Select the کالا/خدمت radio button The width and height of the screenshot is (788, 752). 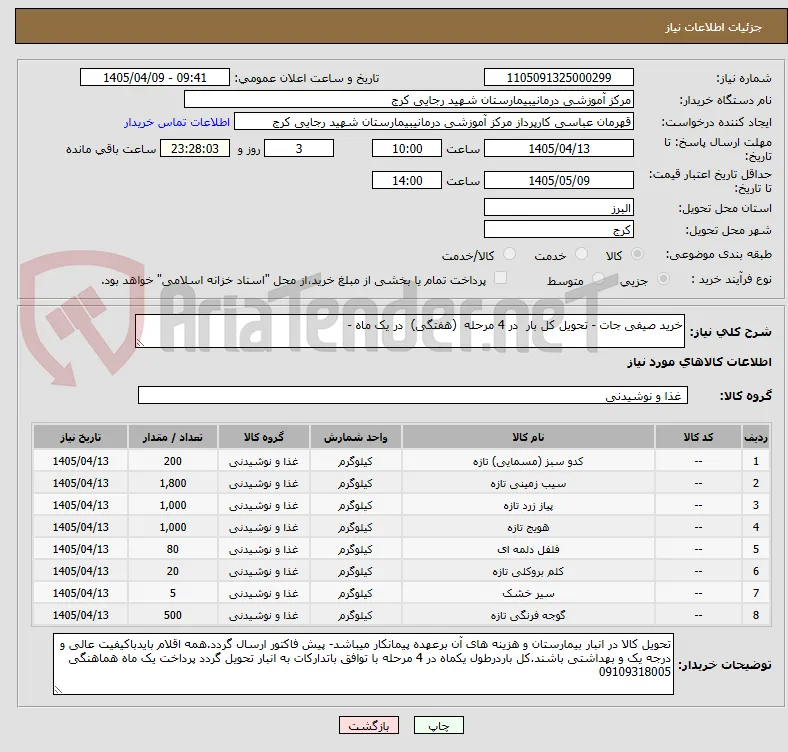(x=510, y=254)
